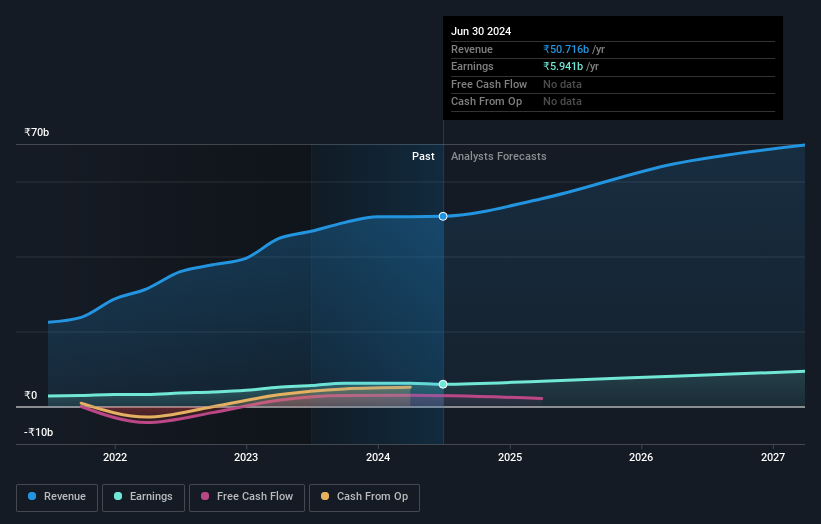Click the Earnings row label in tooltip
The width and height of the screenshot is (821, 524).
click(x=472, y=66)
